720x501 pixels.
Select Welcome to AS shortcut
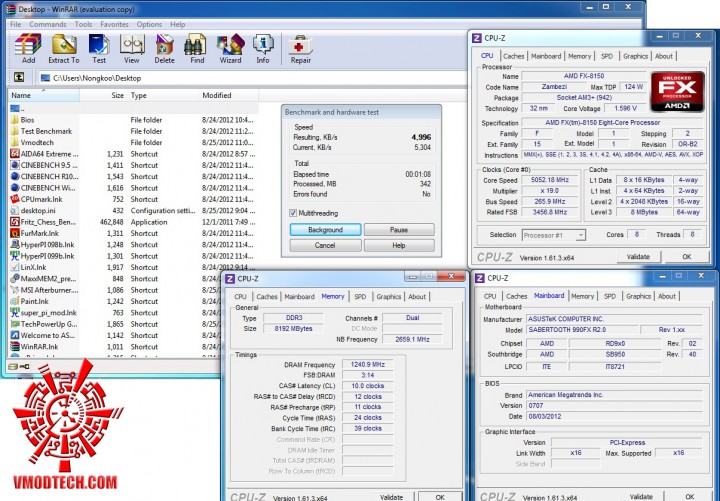42,335
